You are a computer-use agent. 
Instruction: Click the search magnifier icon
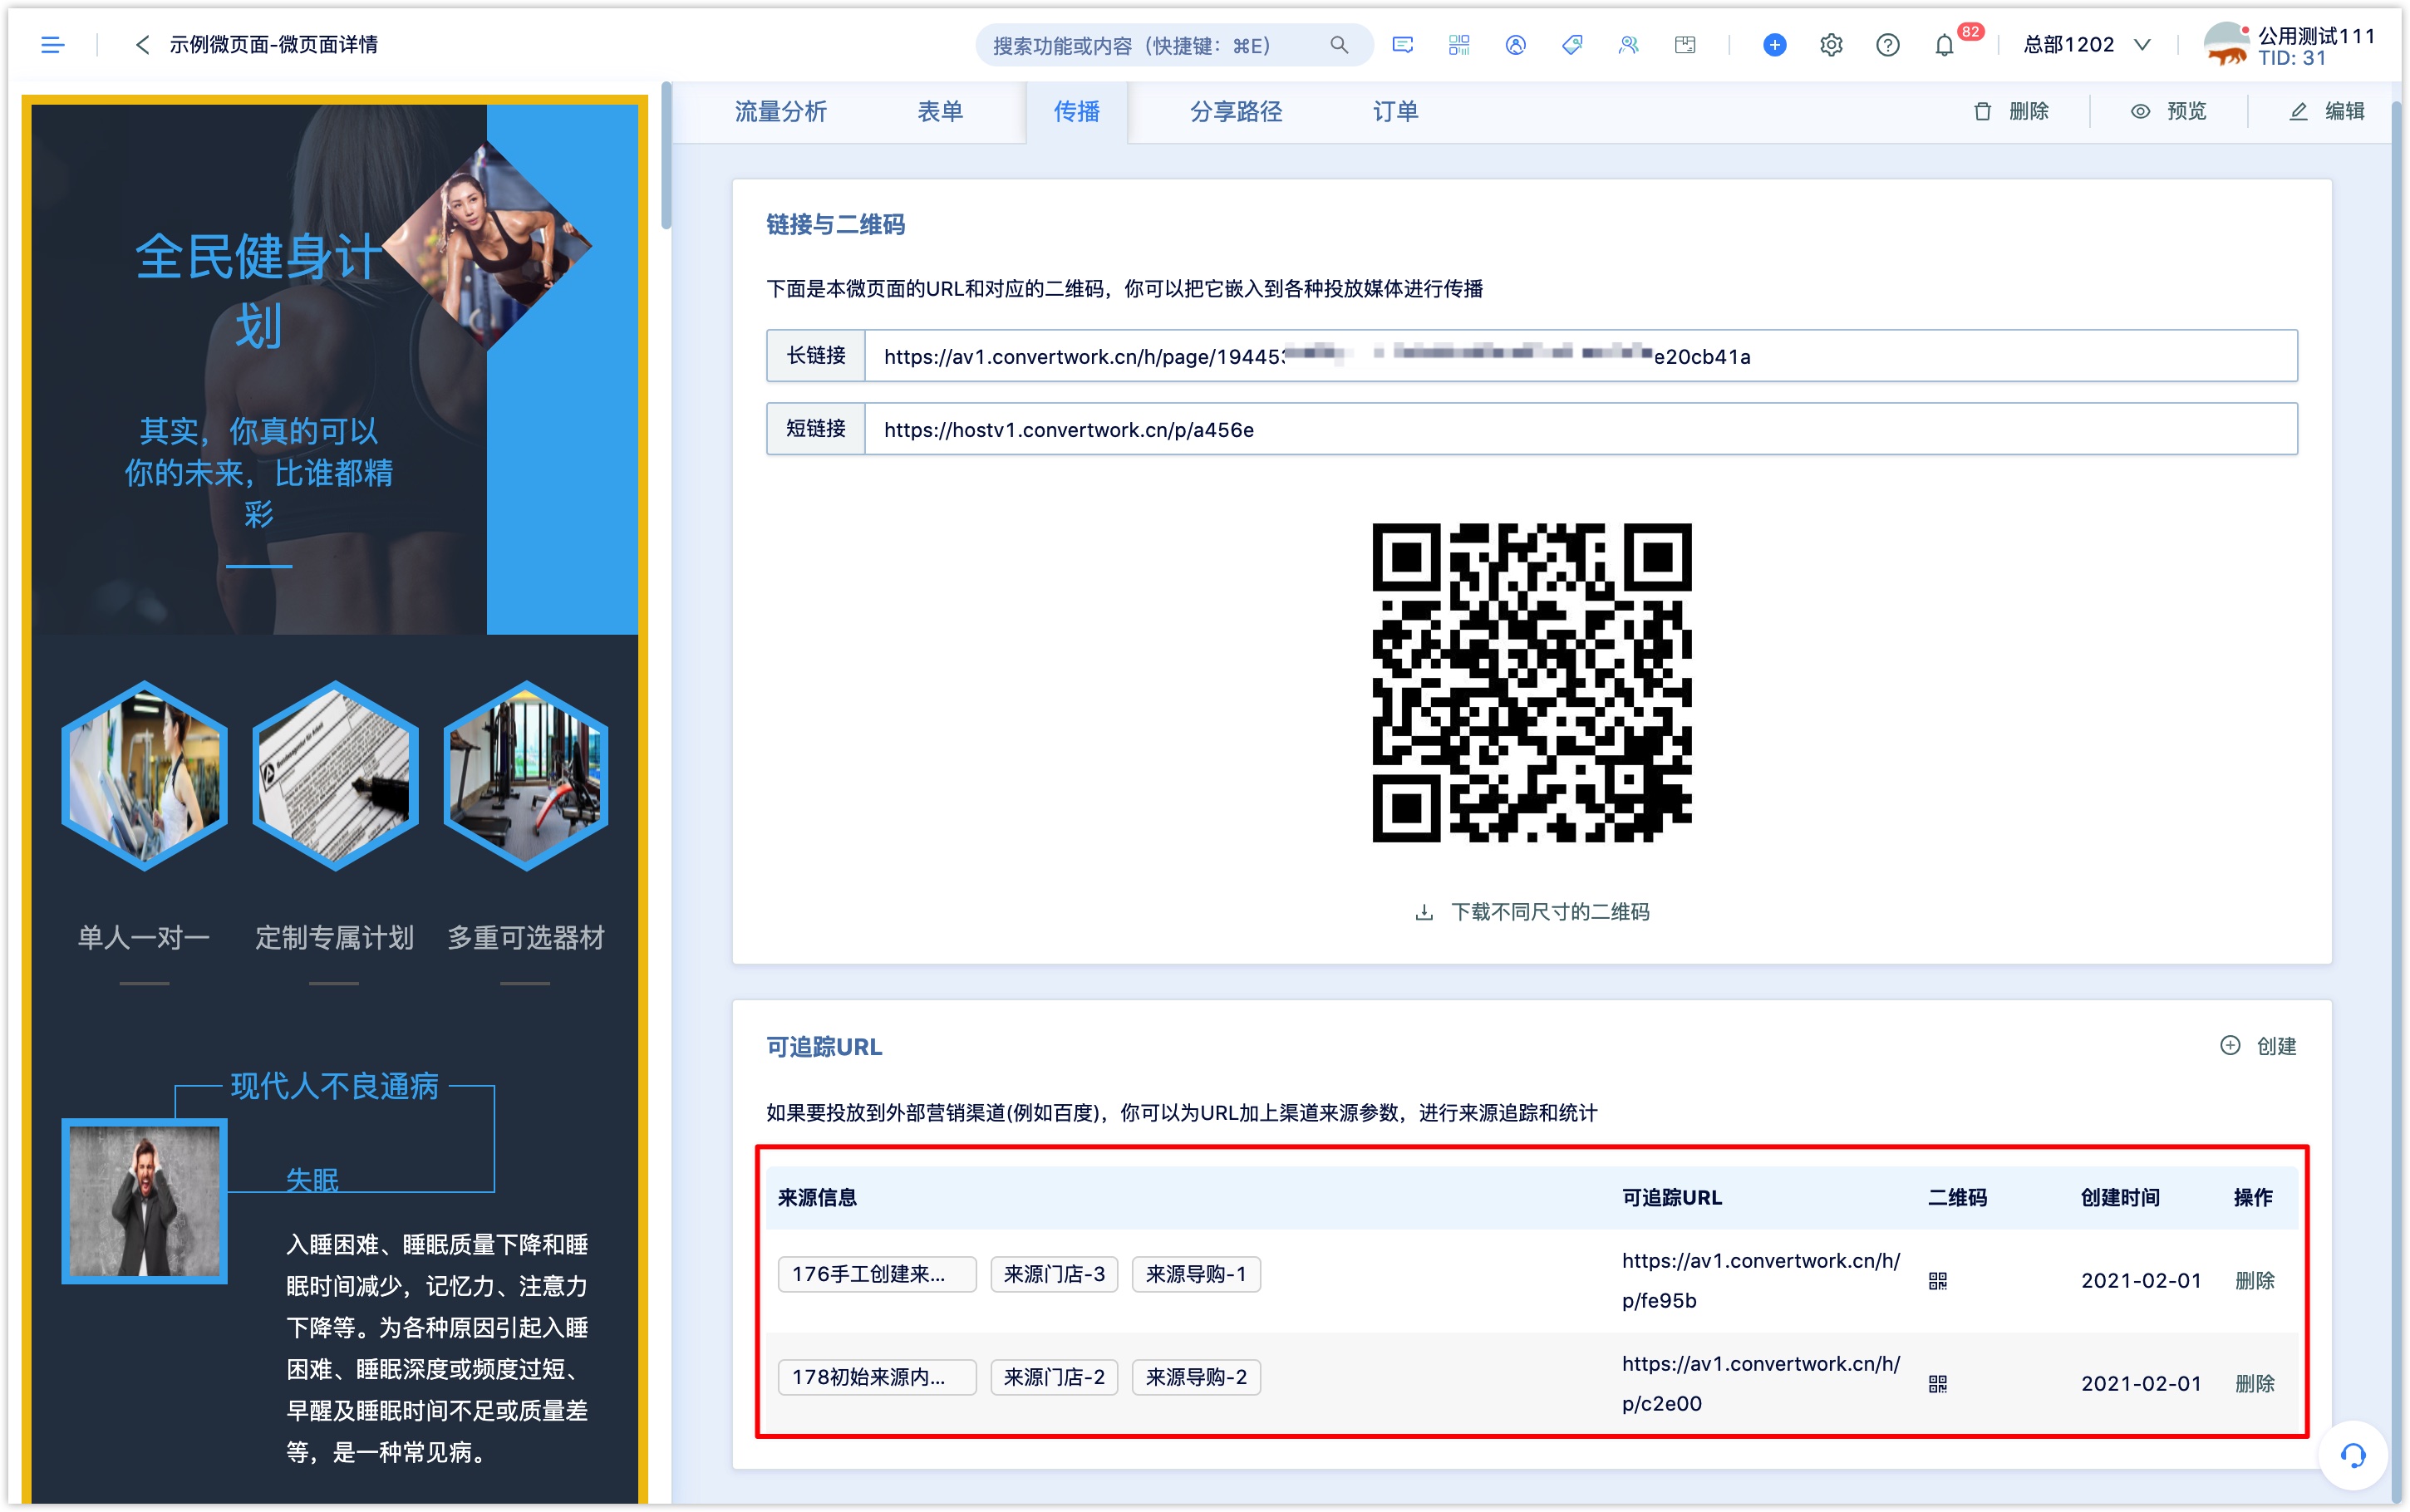1338,45
